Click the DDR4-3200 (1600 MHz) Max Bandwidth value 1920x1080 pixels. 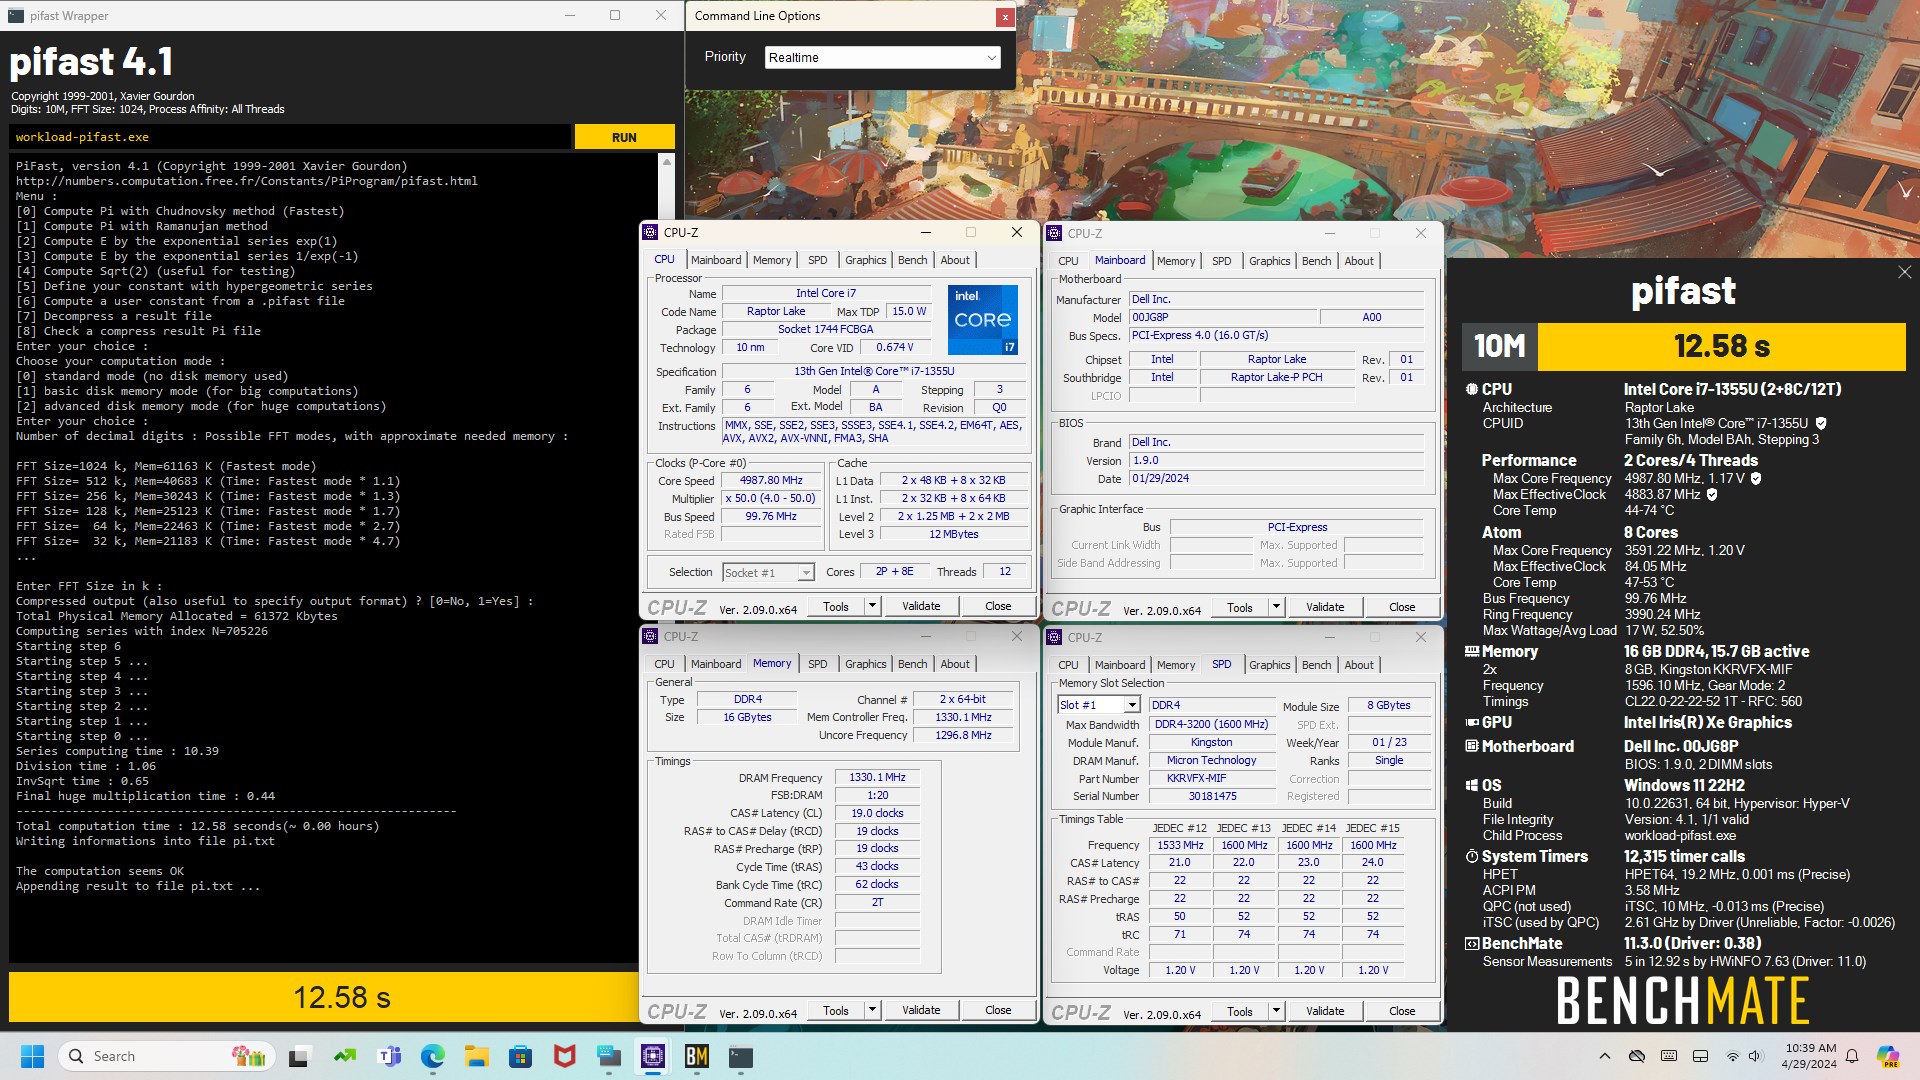click(1211, 724)
